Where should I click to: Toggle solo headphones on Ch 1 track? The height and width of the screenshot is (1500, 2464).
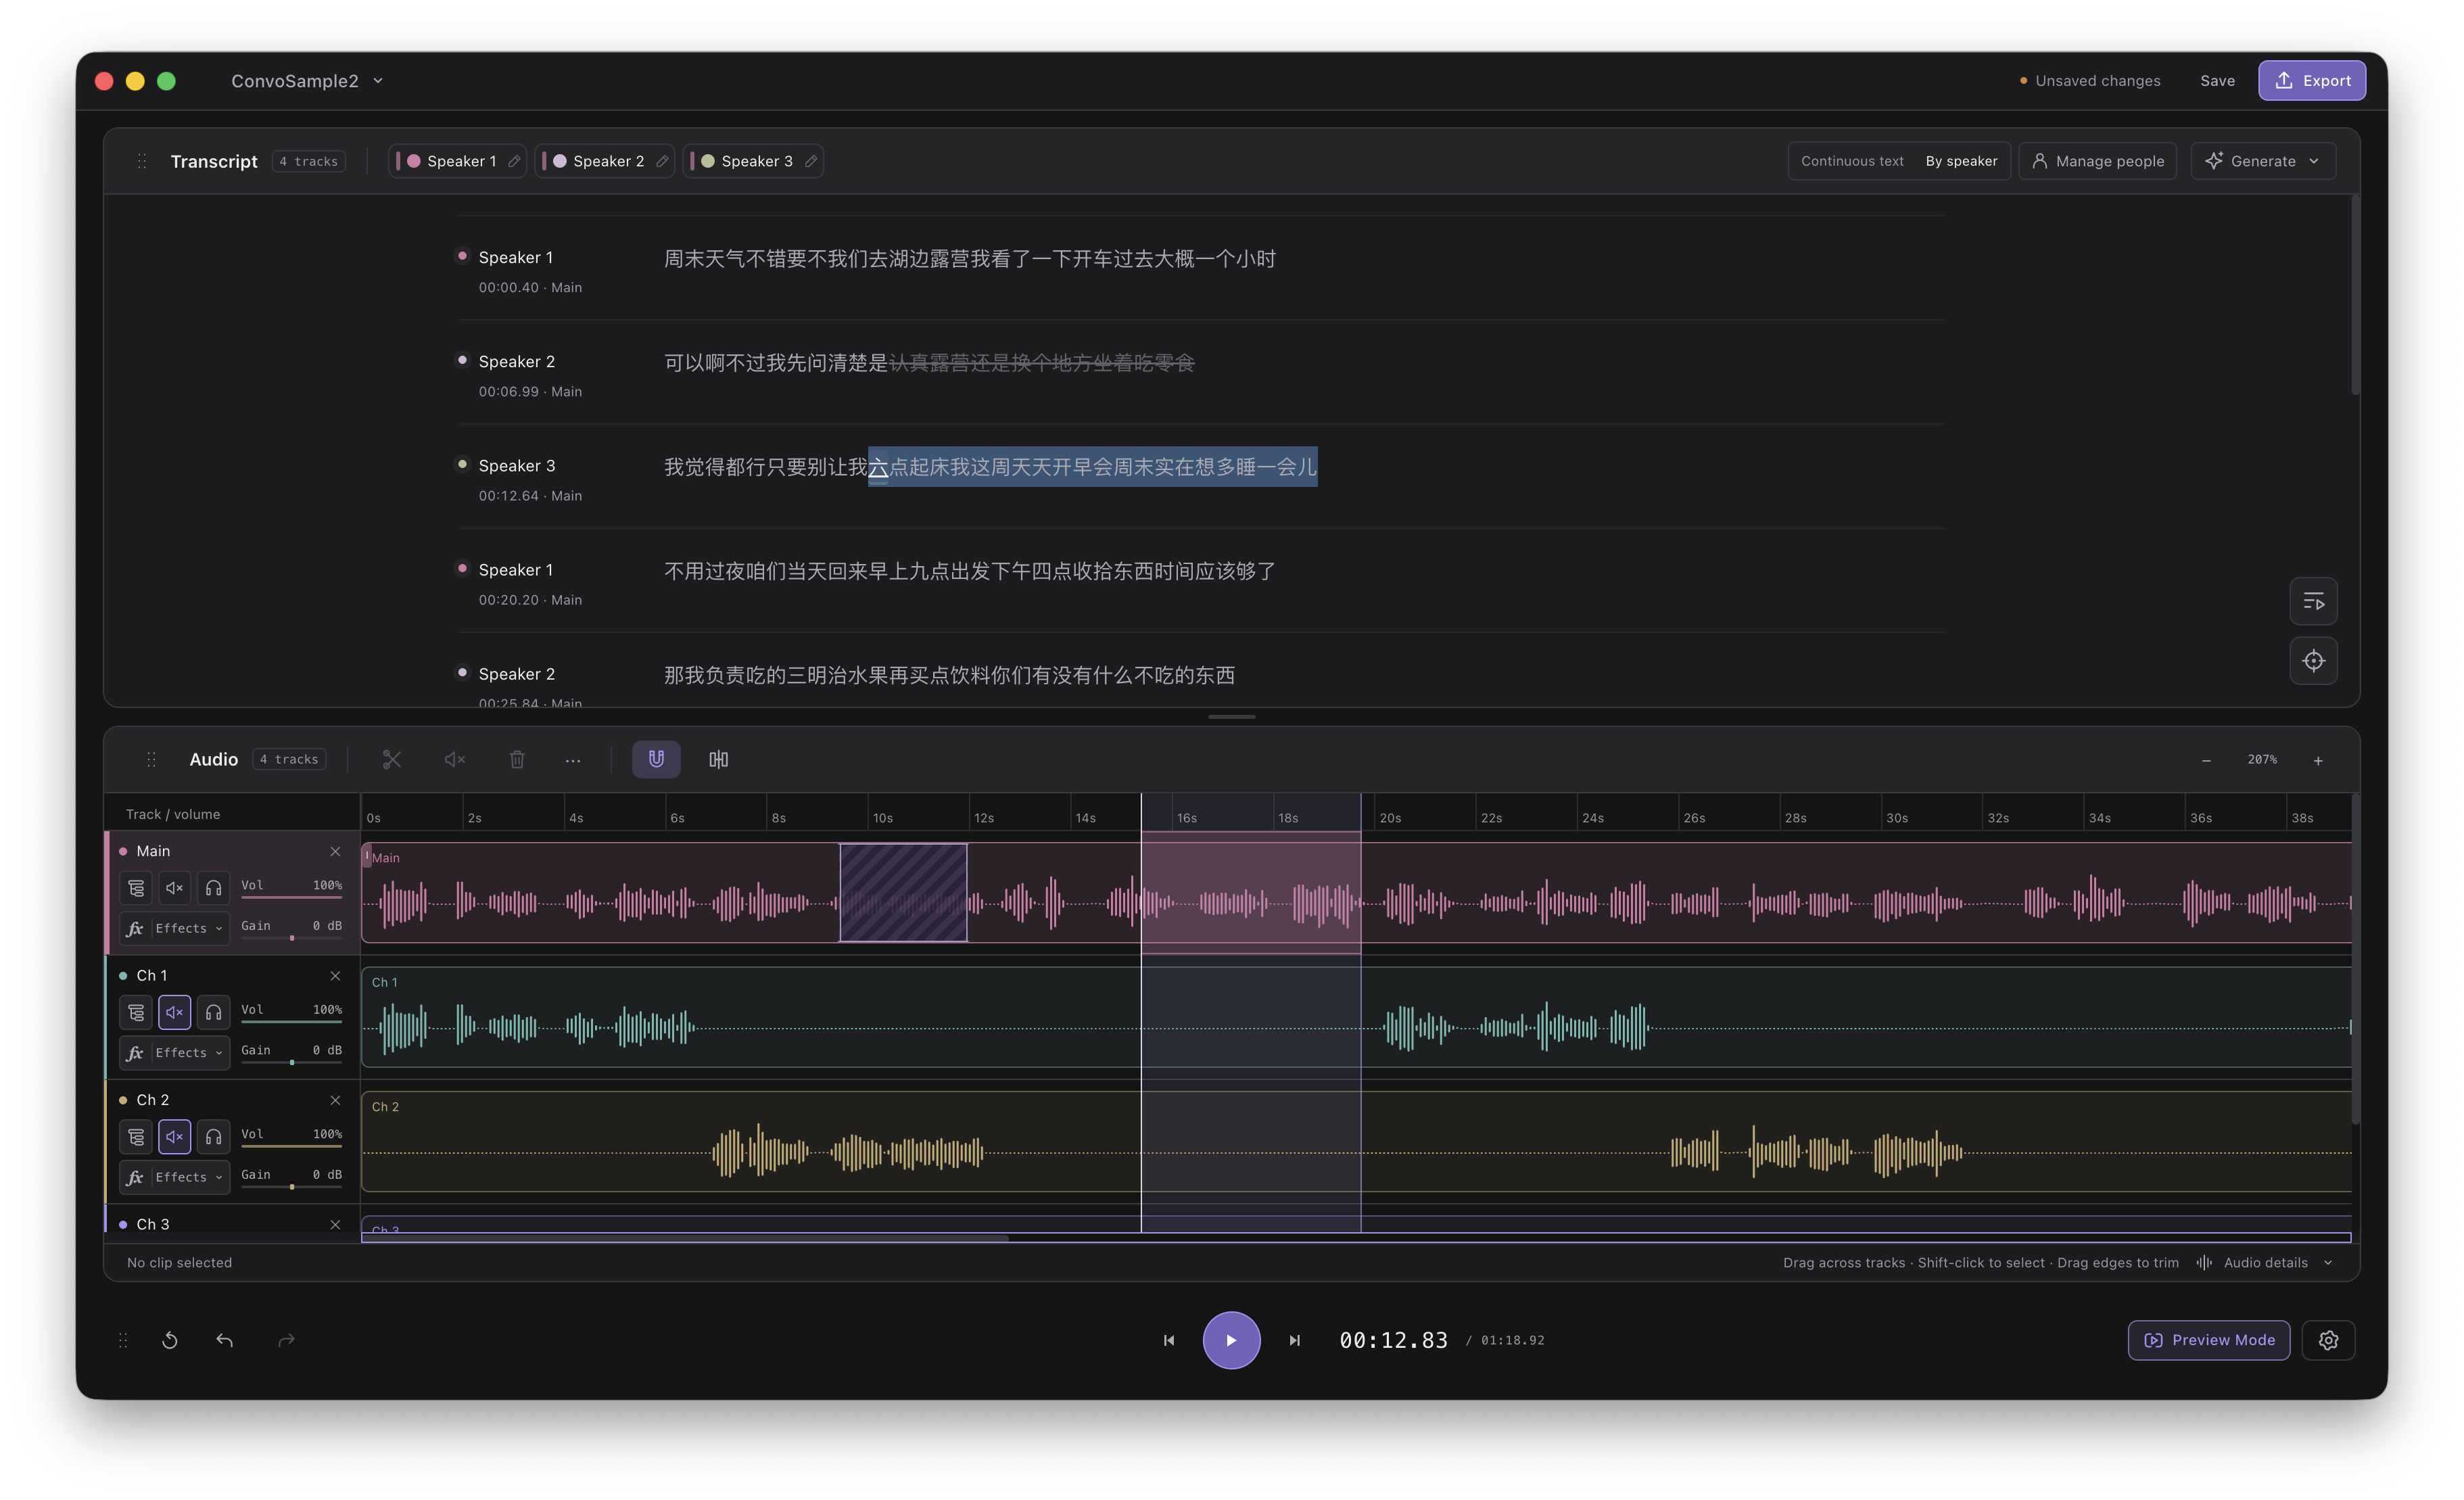coord(213,1013)
